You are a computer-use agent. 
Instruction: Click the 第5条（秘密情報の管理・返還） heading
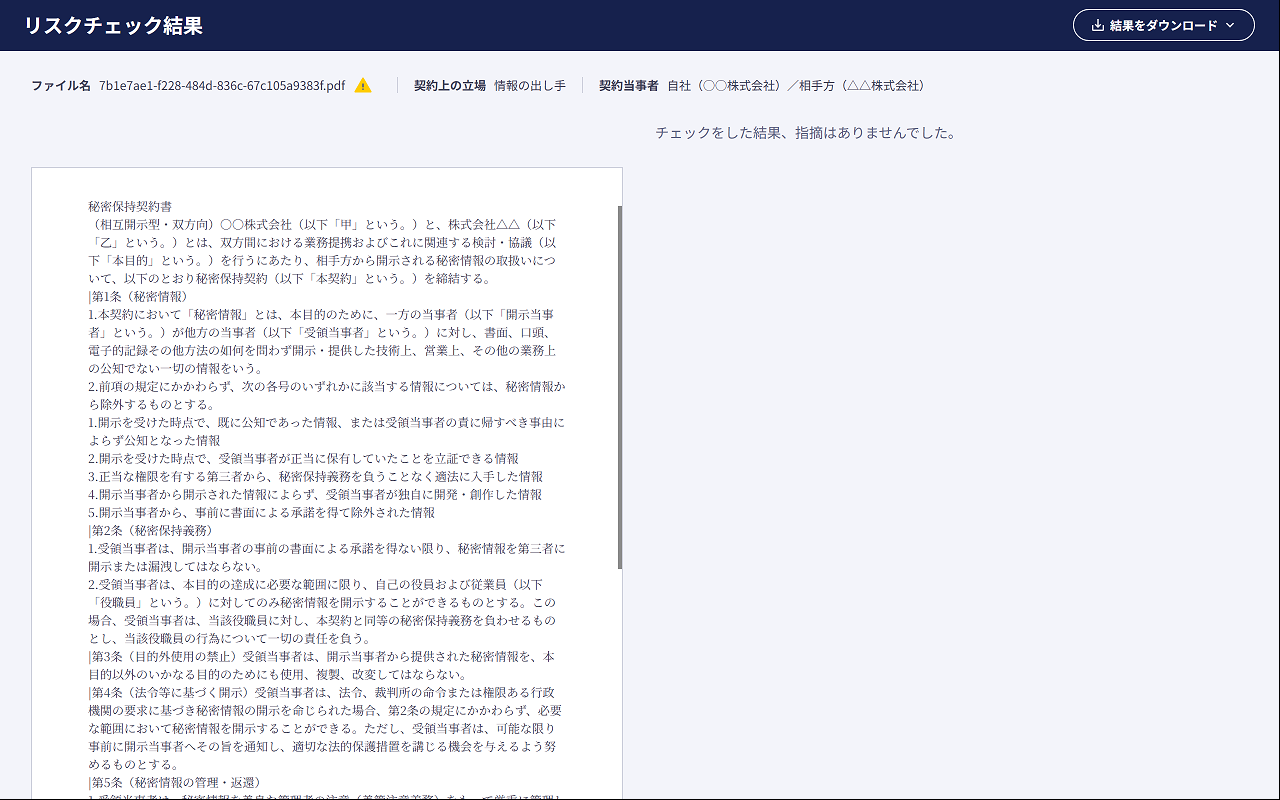click(174, 782)
